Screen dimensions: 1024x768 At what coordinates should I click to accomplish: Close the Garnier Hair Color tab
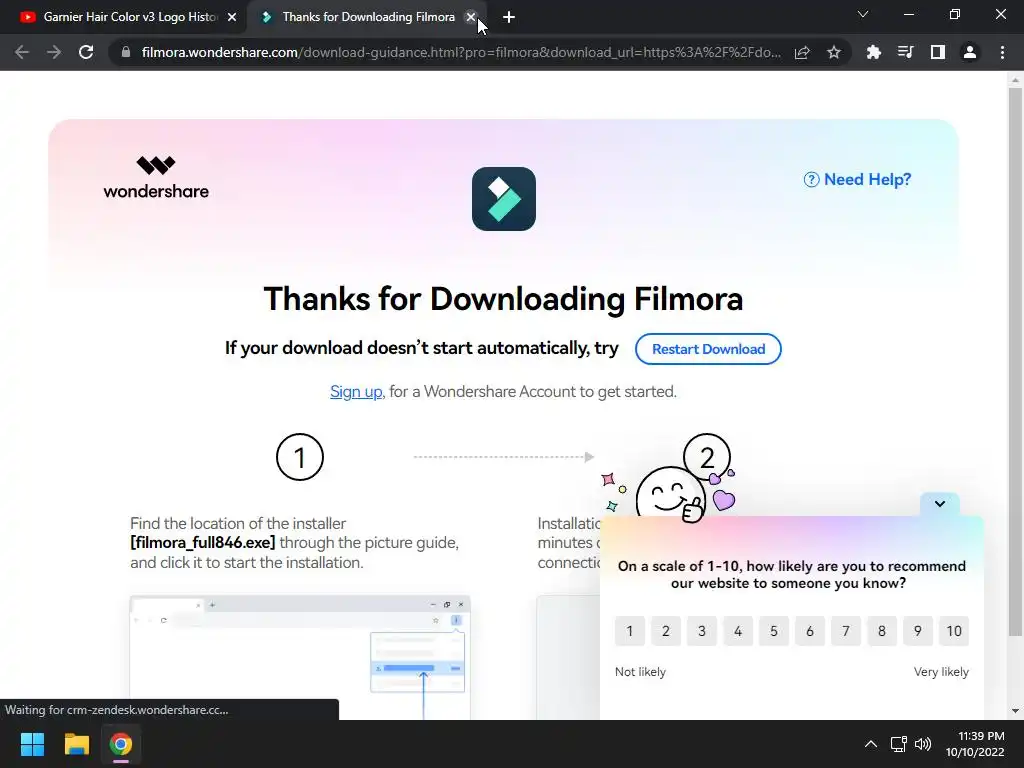tap(232, 17)
